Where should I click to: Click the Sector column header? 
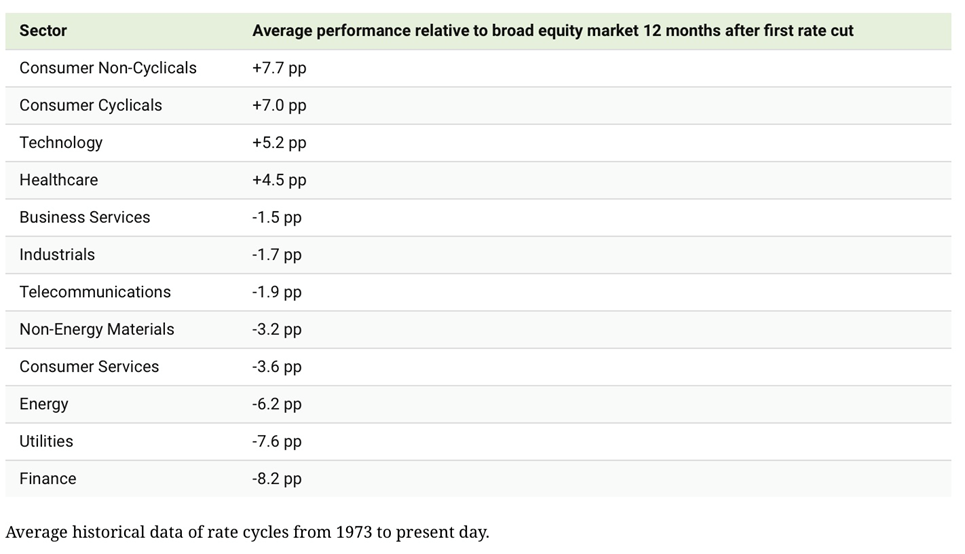pyautogui.click(x=45, y=30)
